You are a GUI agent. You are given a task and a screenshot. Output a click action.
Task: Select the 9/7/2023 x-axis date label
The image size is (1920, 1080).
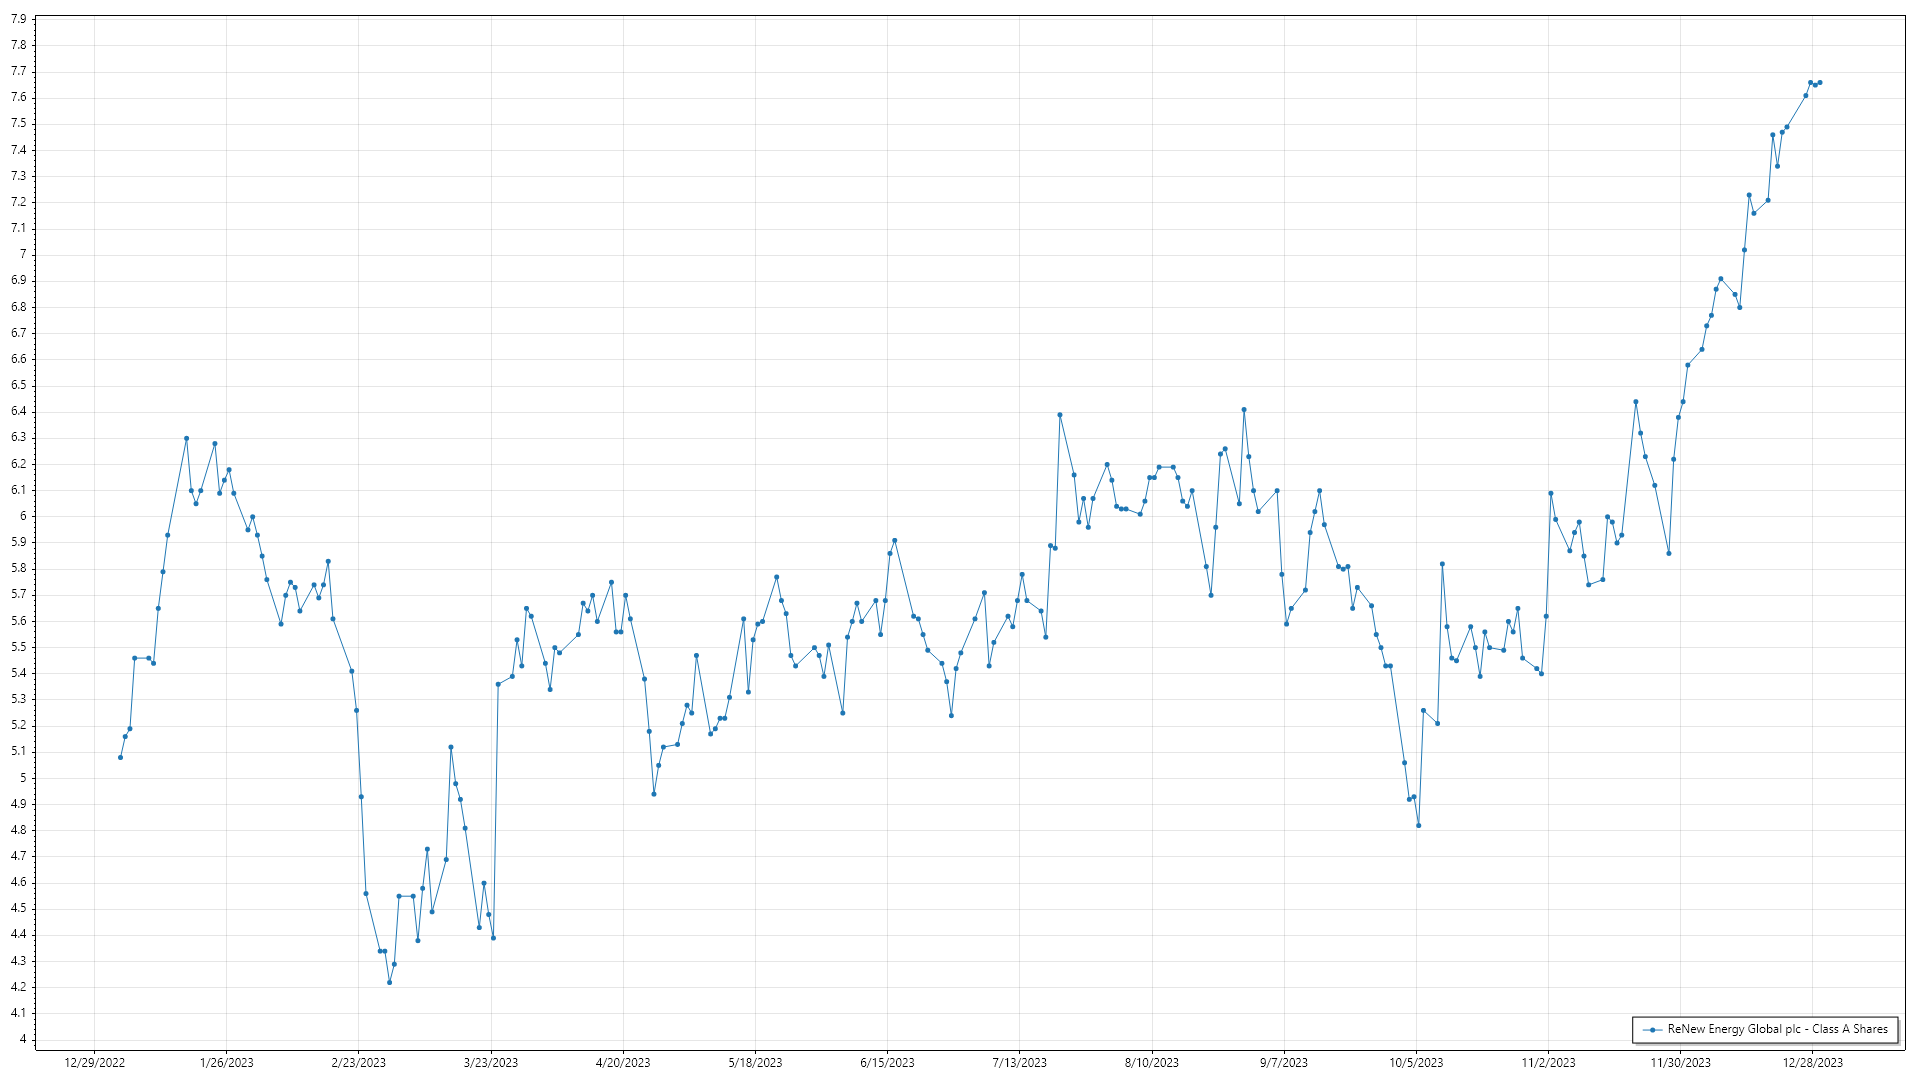click(1283, 1062)
